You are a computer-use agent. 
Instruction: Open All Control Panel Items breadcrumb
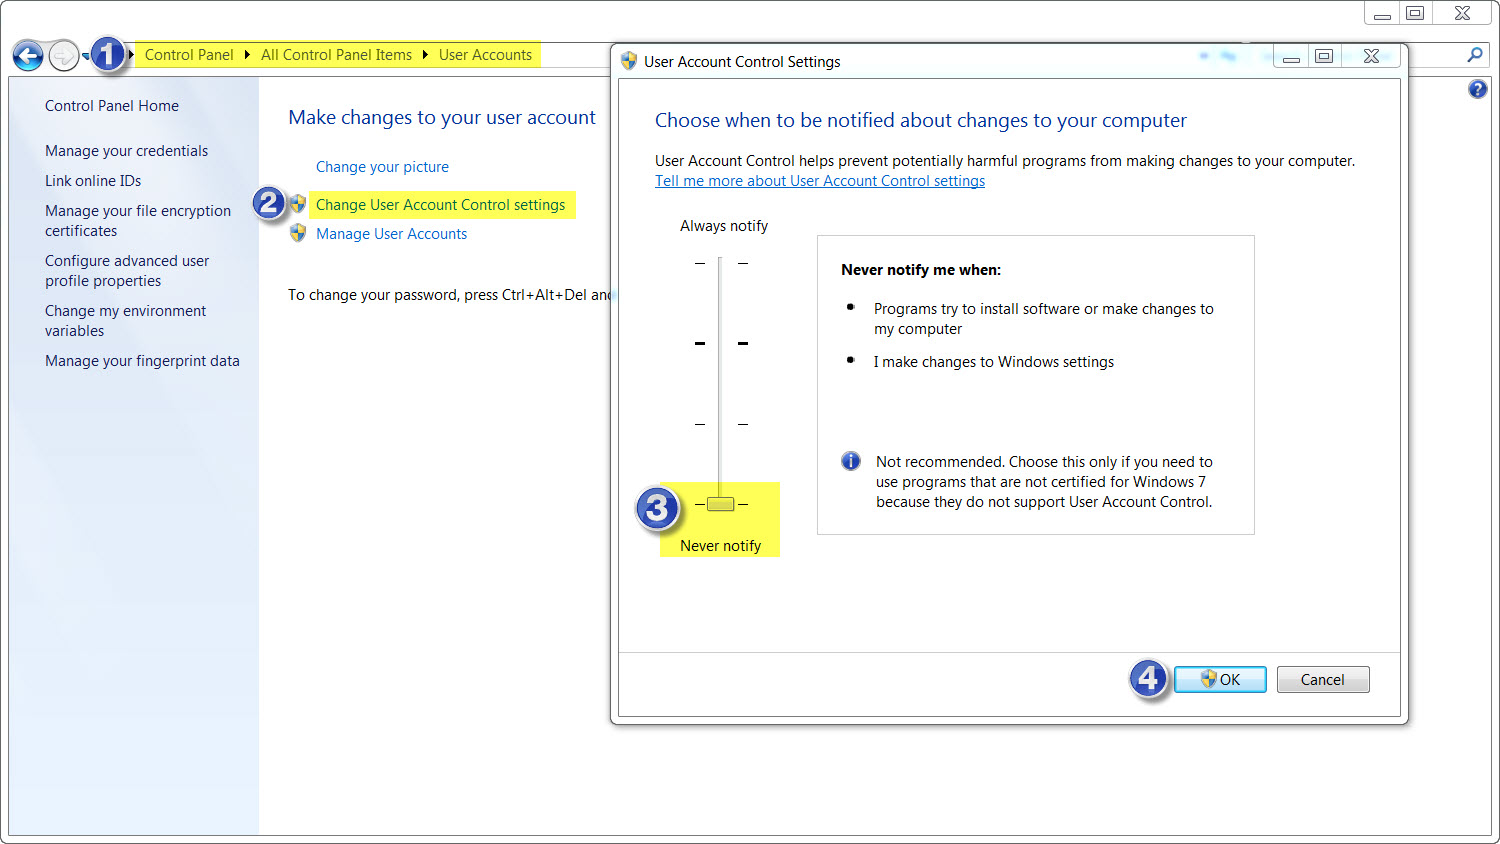click(336, 55)
